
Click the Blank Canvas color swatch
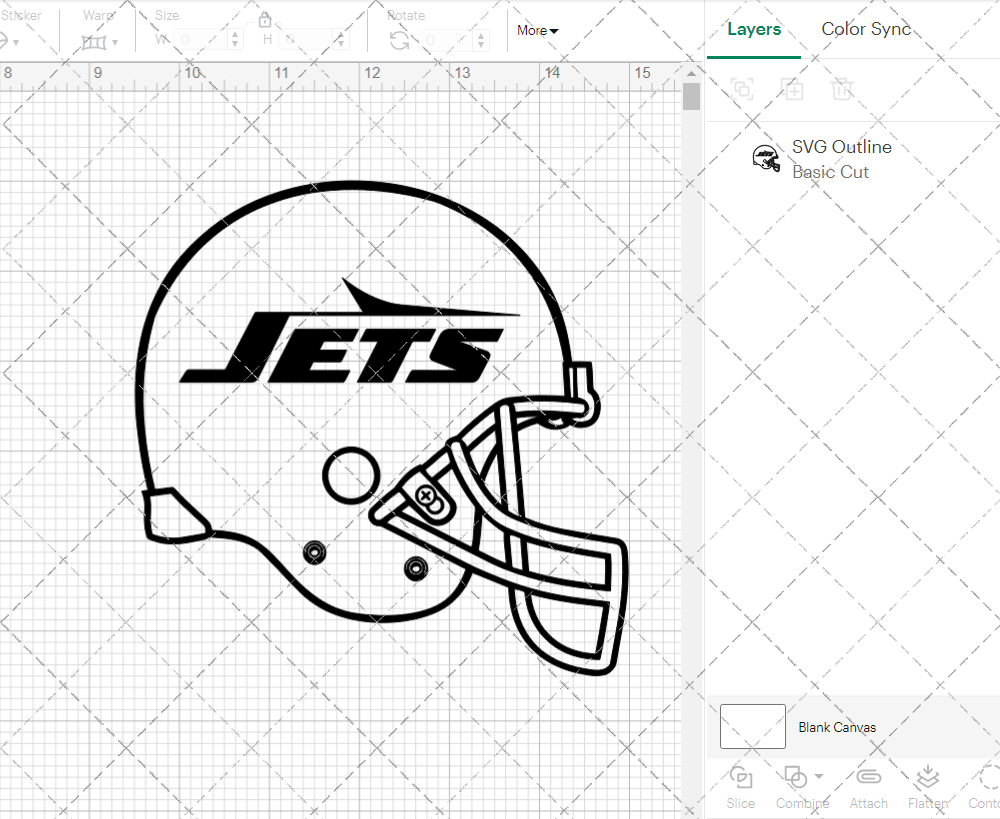click(x=752, y=727)
